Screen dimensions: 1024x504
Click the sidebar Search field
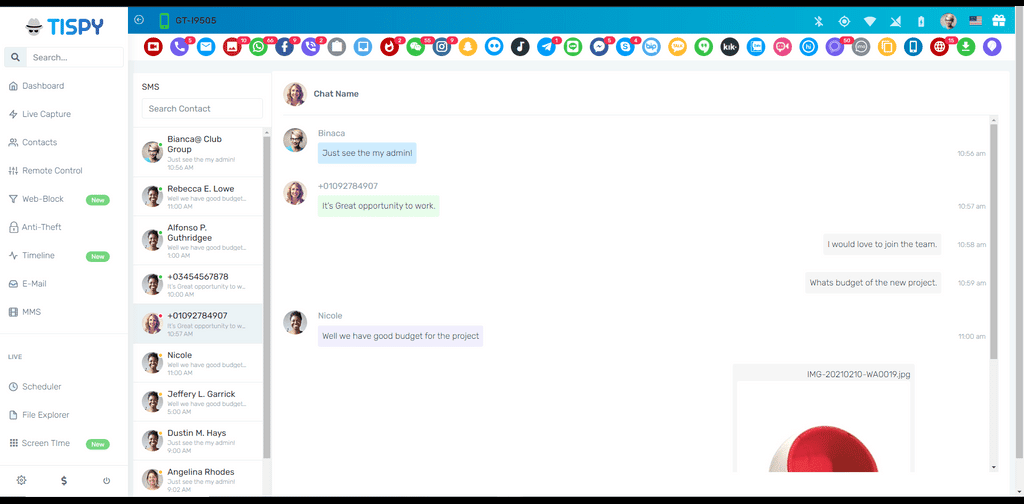(x=74, y=57)
